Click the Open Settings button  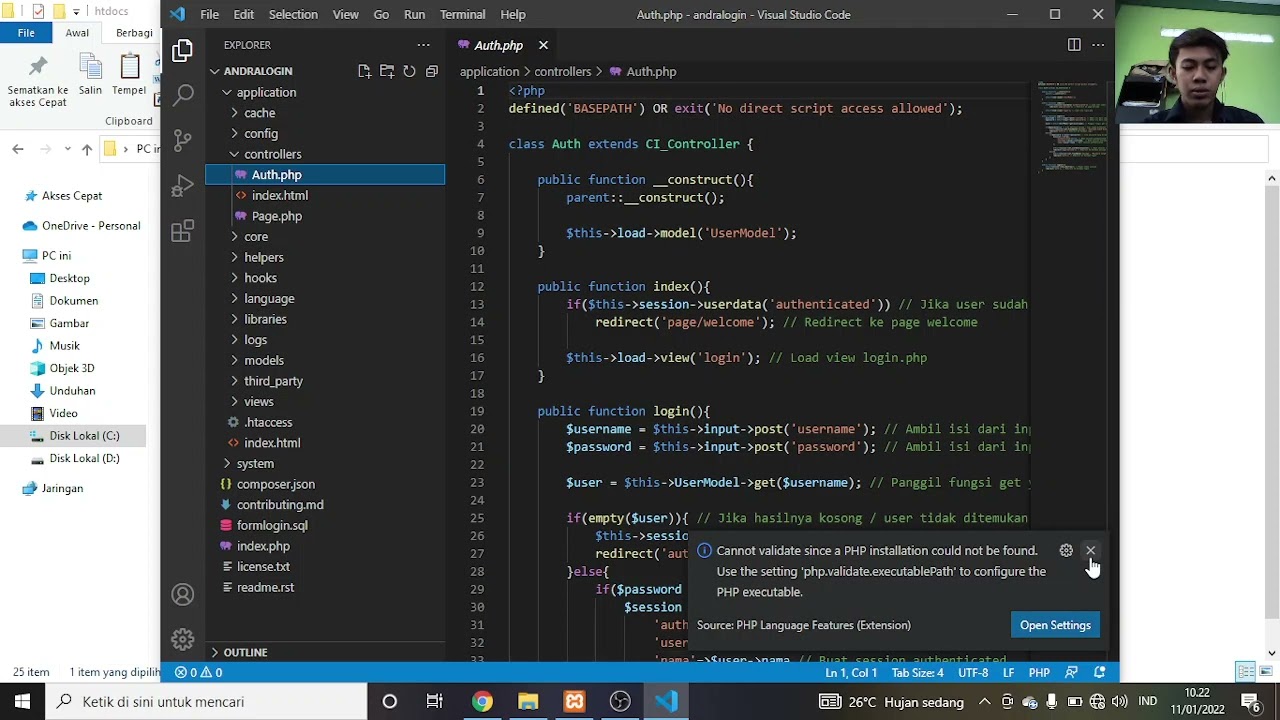tap(1055, 625)
